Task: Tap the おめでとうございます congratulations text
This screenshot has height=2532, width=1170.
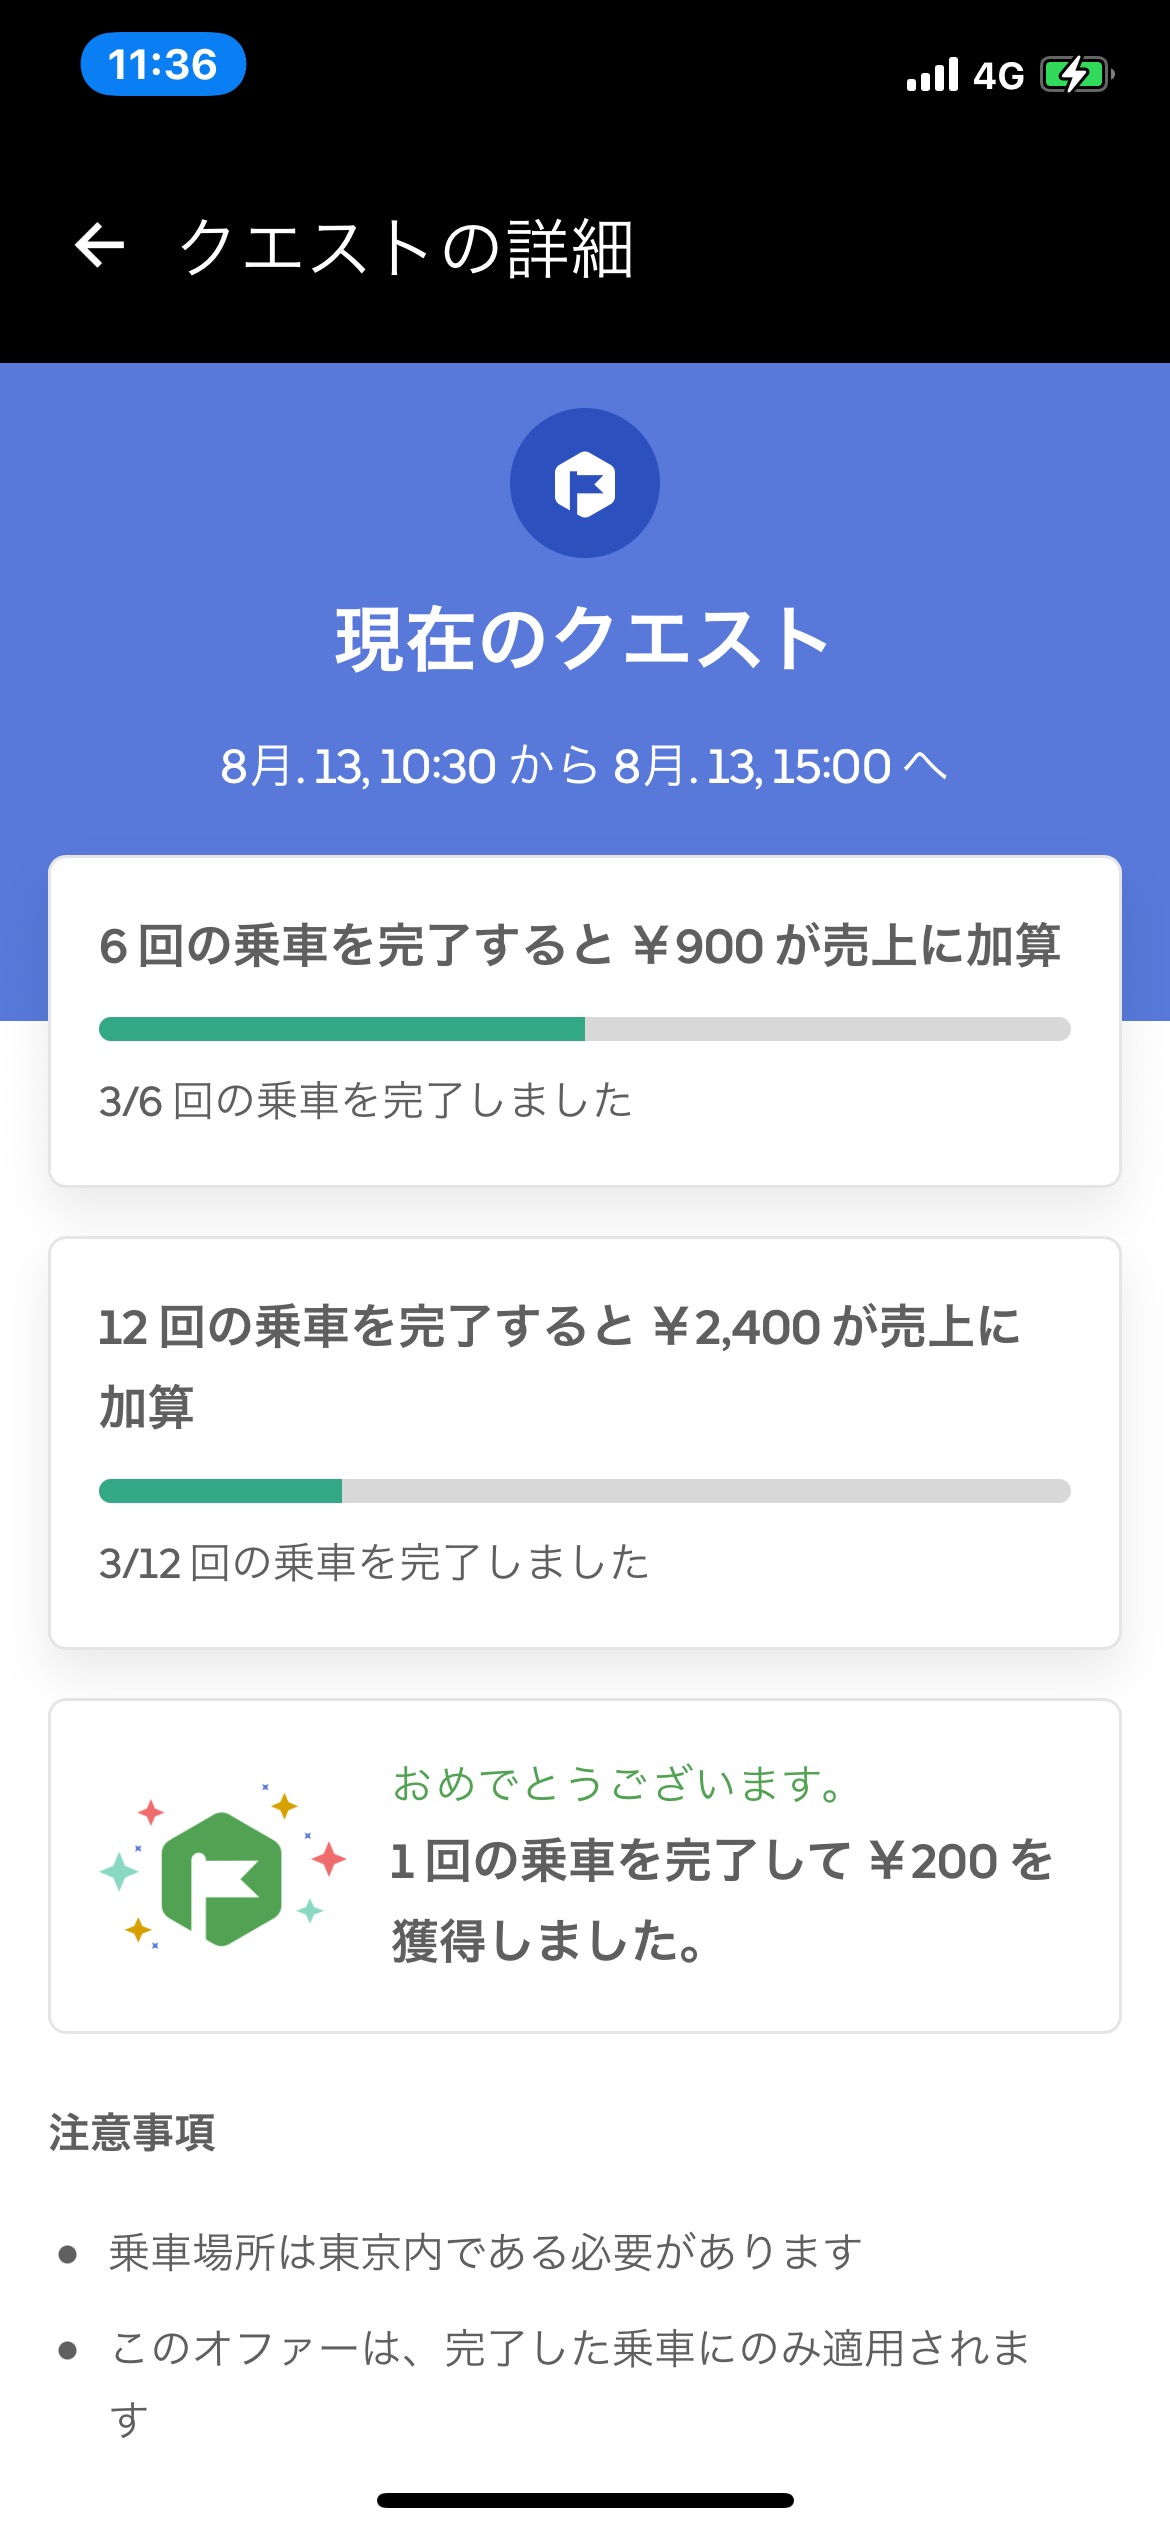Action: (618, 1784)
